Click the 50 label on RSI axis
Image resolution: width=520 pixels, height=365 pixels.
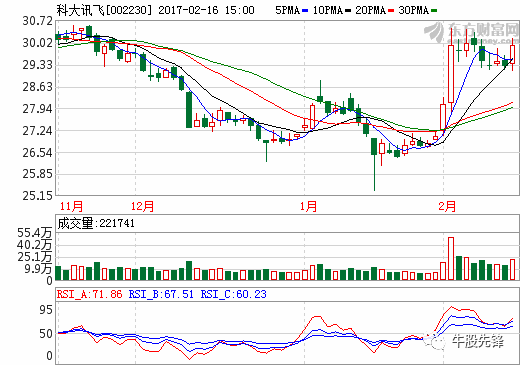coord(46,334)
